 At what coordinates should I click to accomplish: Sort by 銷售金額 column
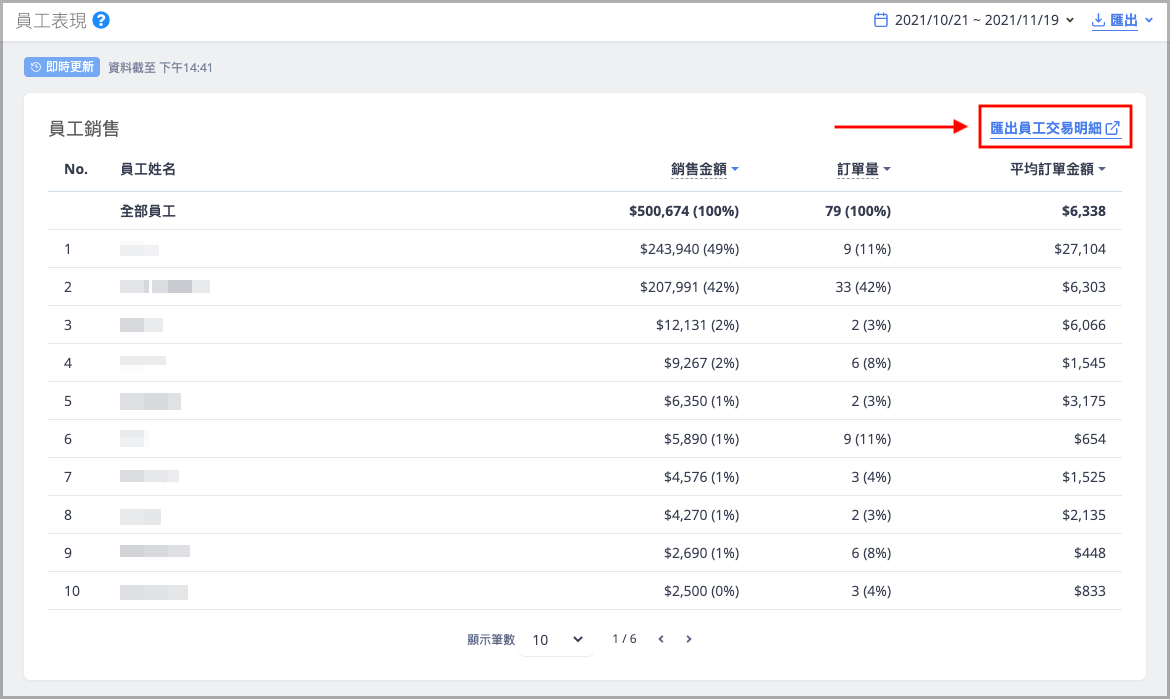click(x=704, y=170)
